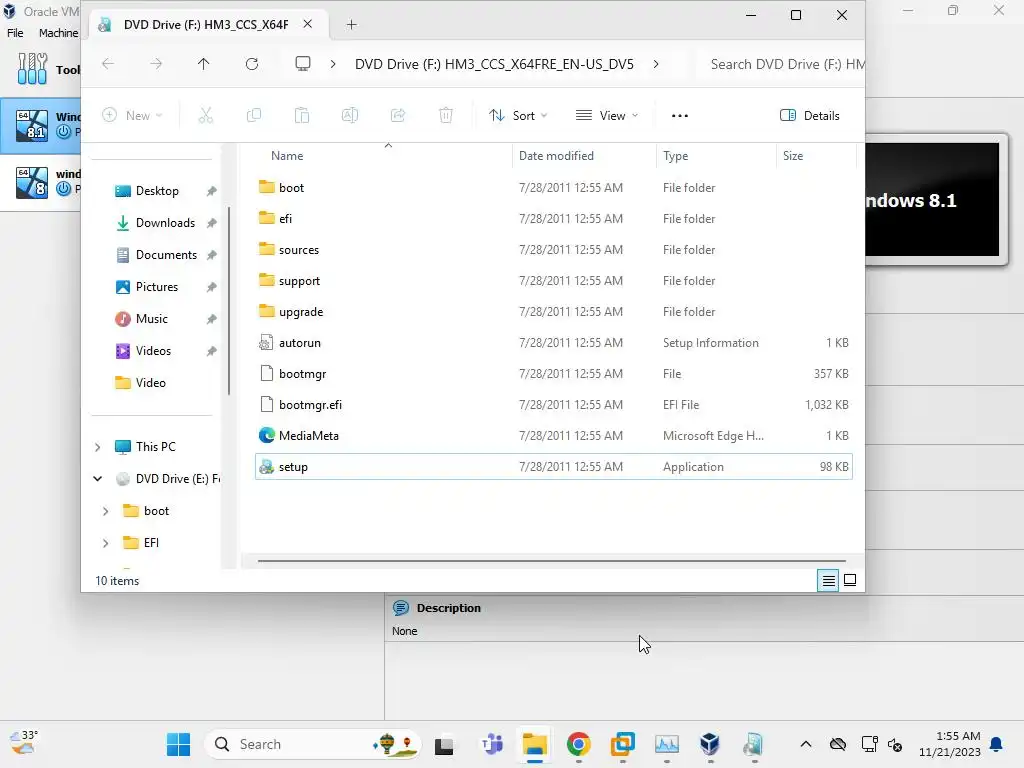This screenshot has height=768, width=1024.
Task: Open the See more three-dots menu
Action: pos(680,116)
